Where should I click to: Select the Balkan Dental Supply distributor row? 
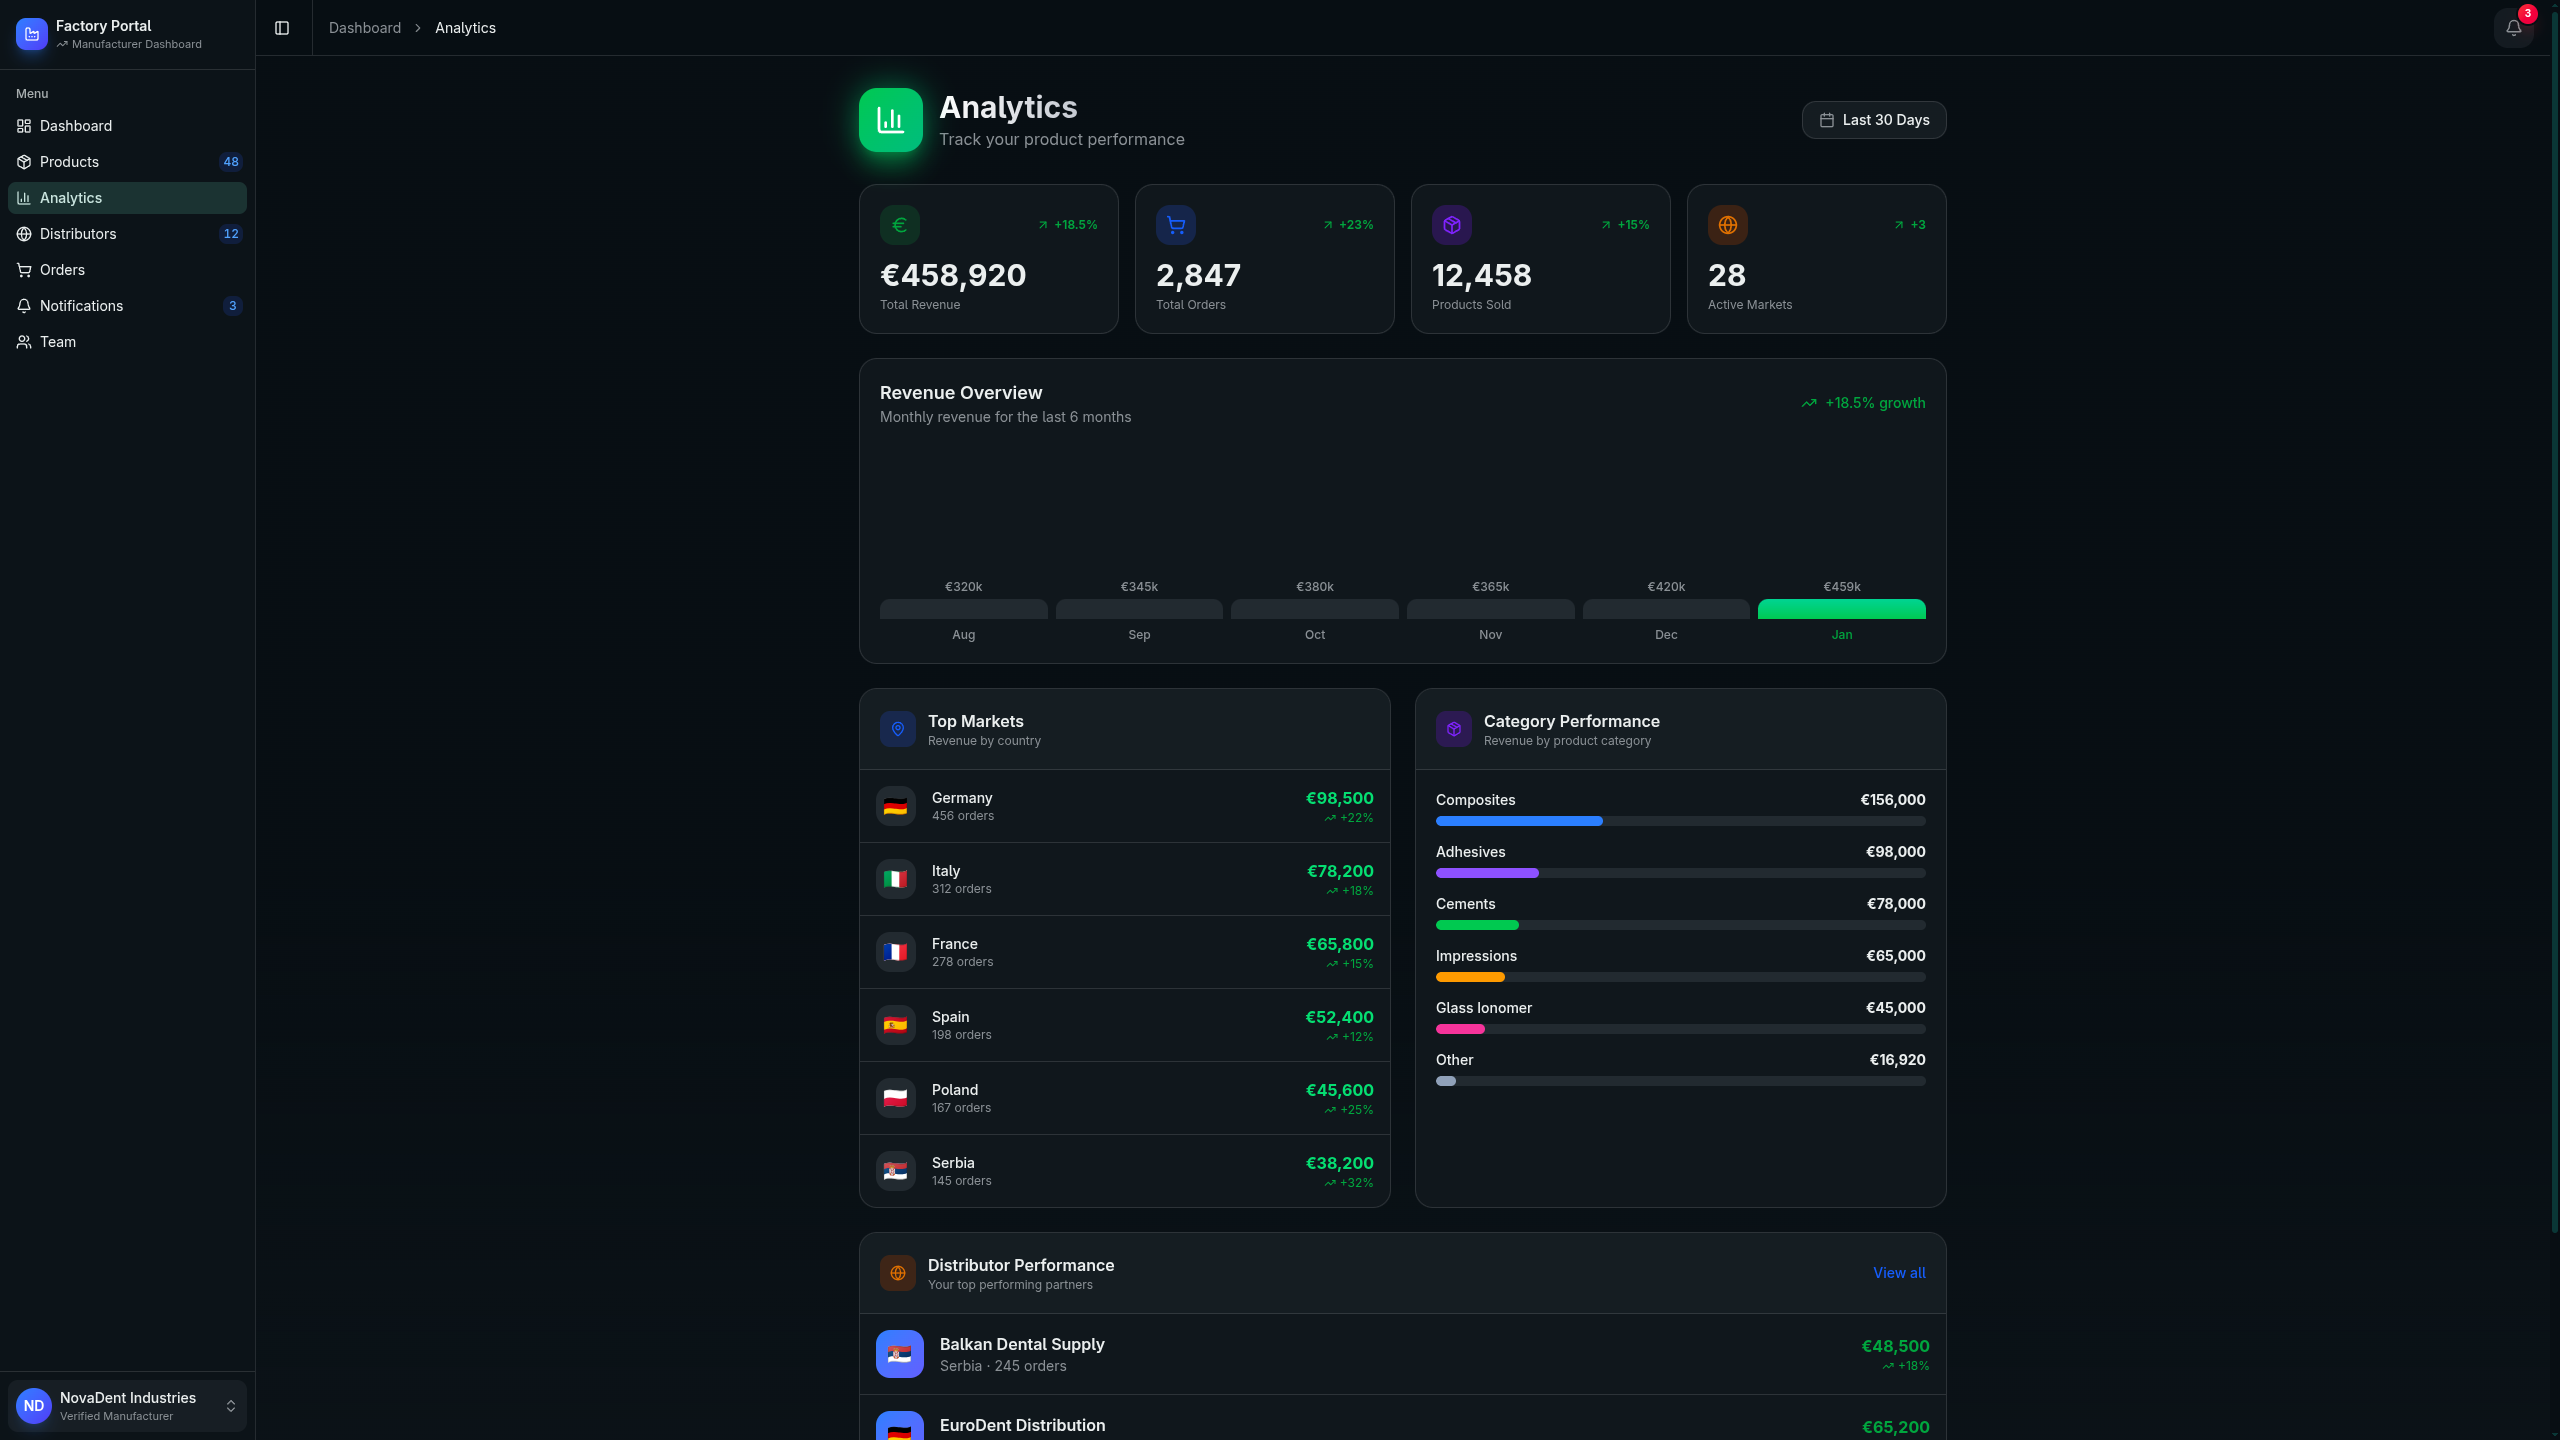pyautogui.click(x=1402, y=1354)
